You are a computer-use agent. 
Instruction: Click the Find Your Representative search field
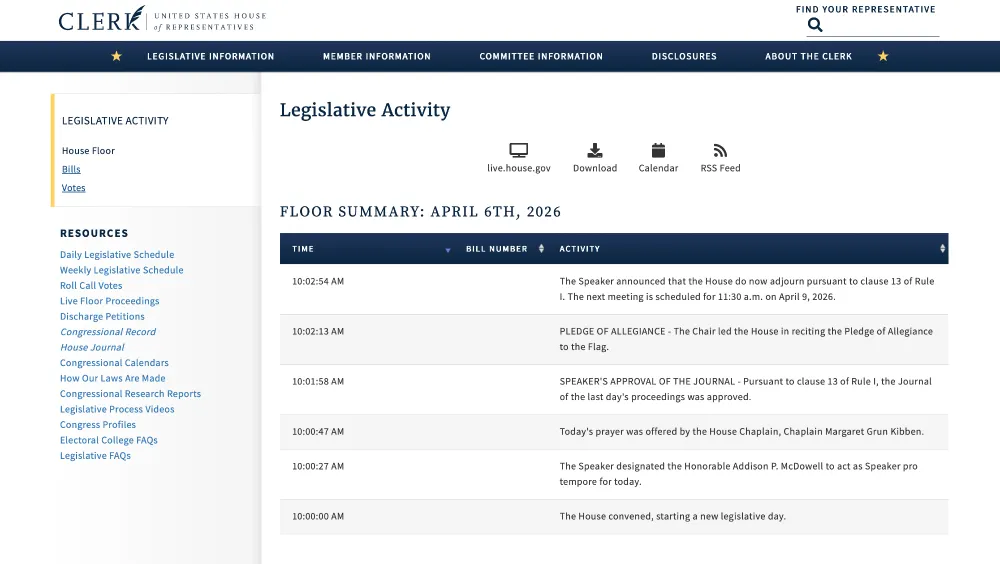tap(882, 26)
